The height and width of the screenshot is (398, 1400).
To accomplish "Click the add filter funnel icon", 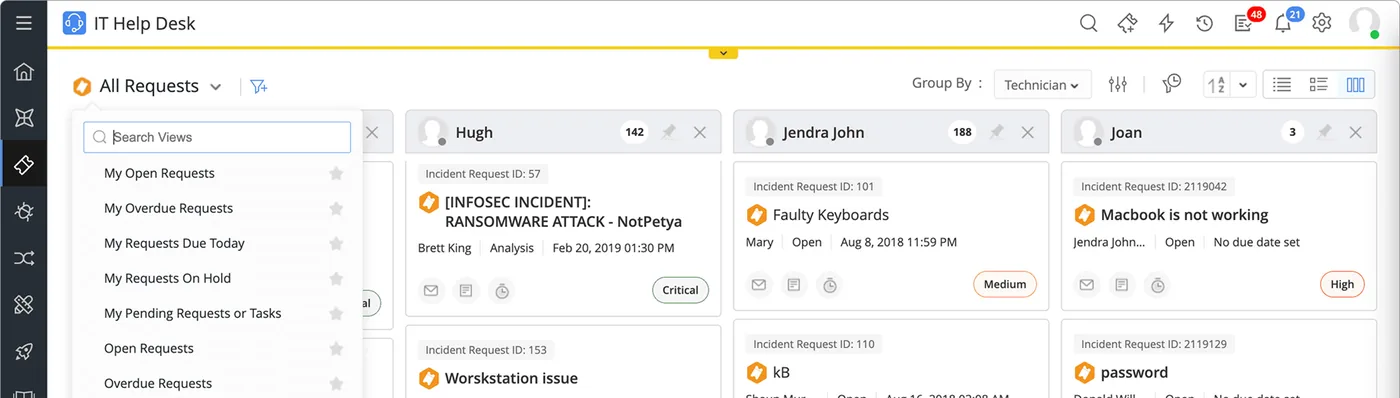I will [x=259, y=86].
